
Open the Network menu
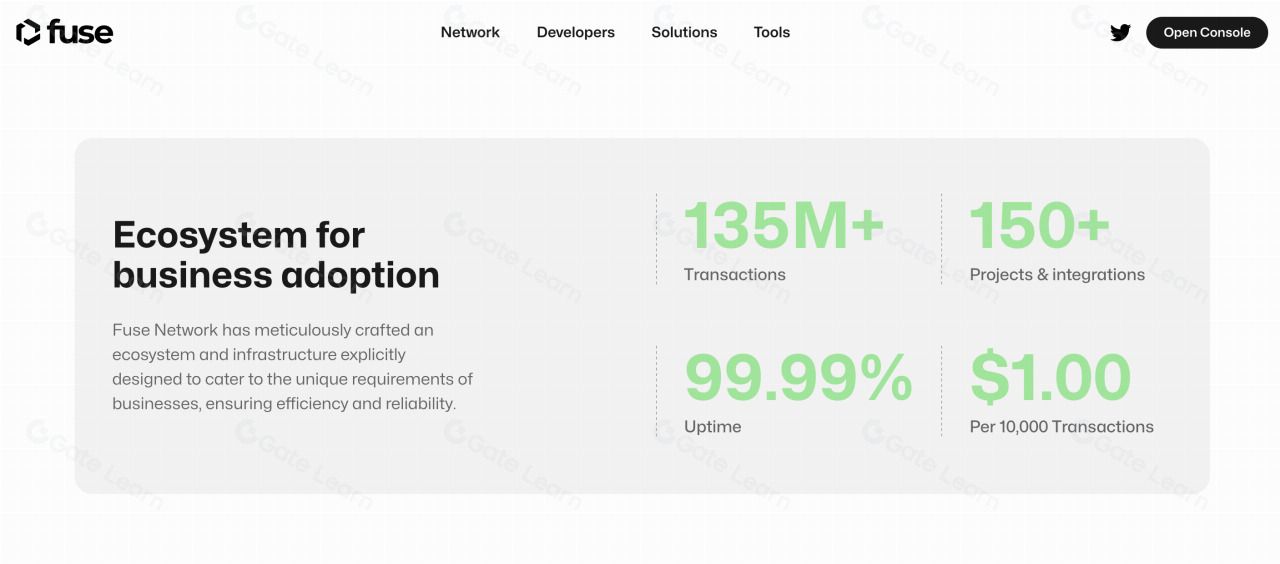point(470,32)
